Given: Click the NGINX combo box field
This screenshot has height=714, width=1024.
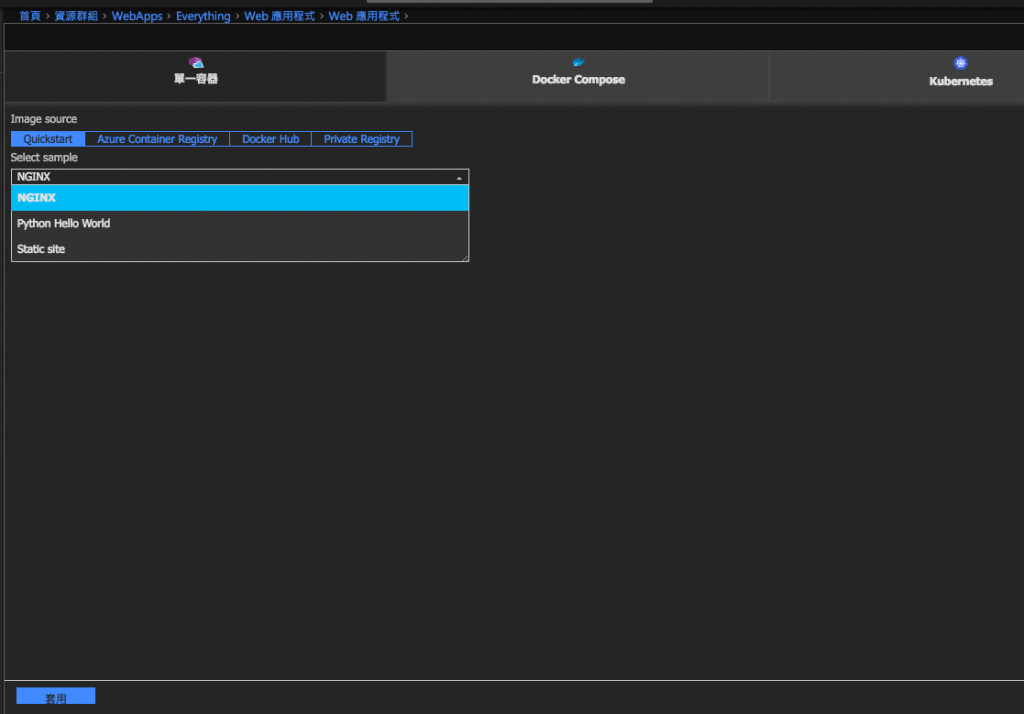Looking at the screenshot, I should click(x=240, y=177).
